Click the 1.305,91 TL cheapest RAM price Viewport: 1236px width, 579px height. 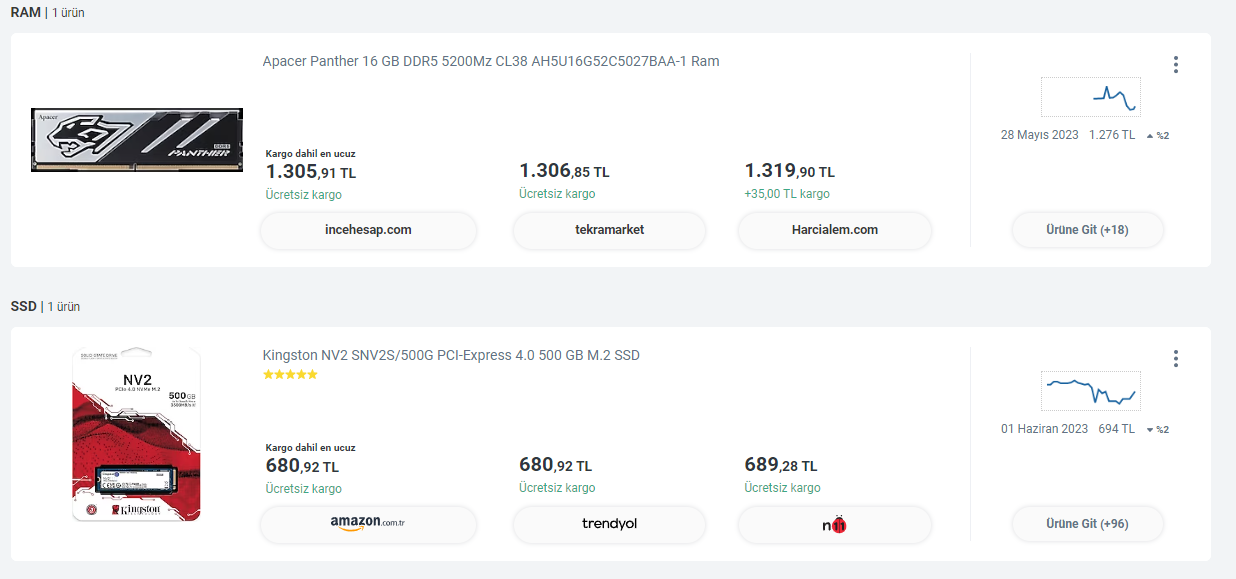coord(311,172)
